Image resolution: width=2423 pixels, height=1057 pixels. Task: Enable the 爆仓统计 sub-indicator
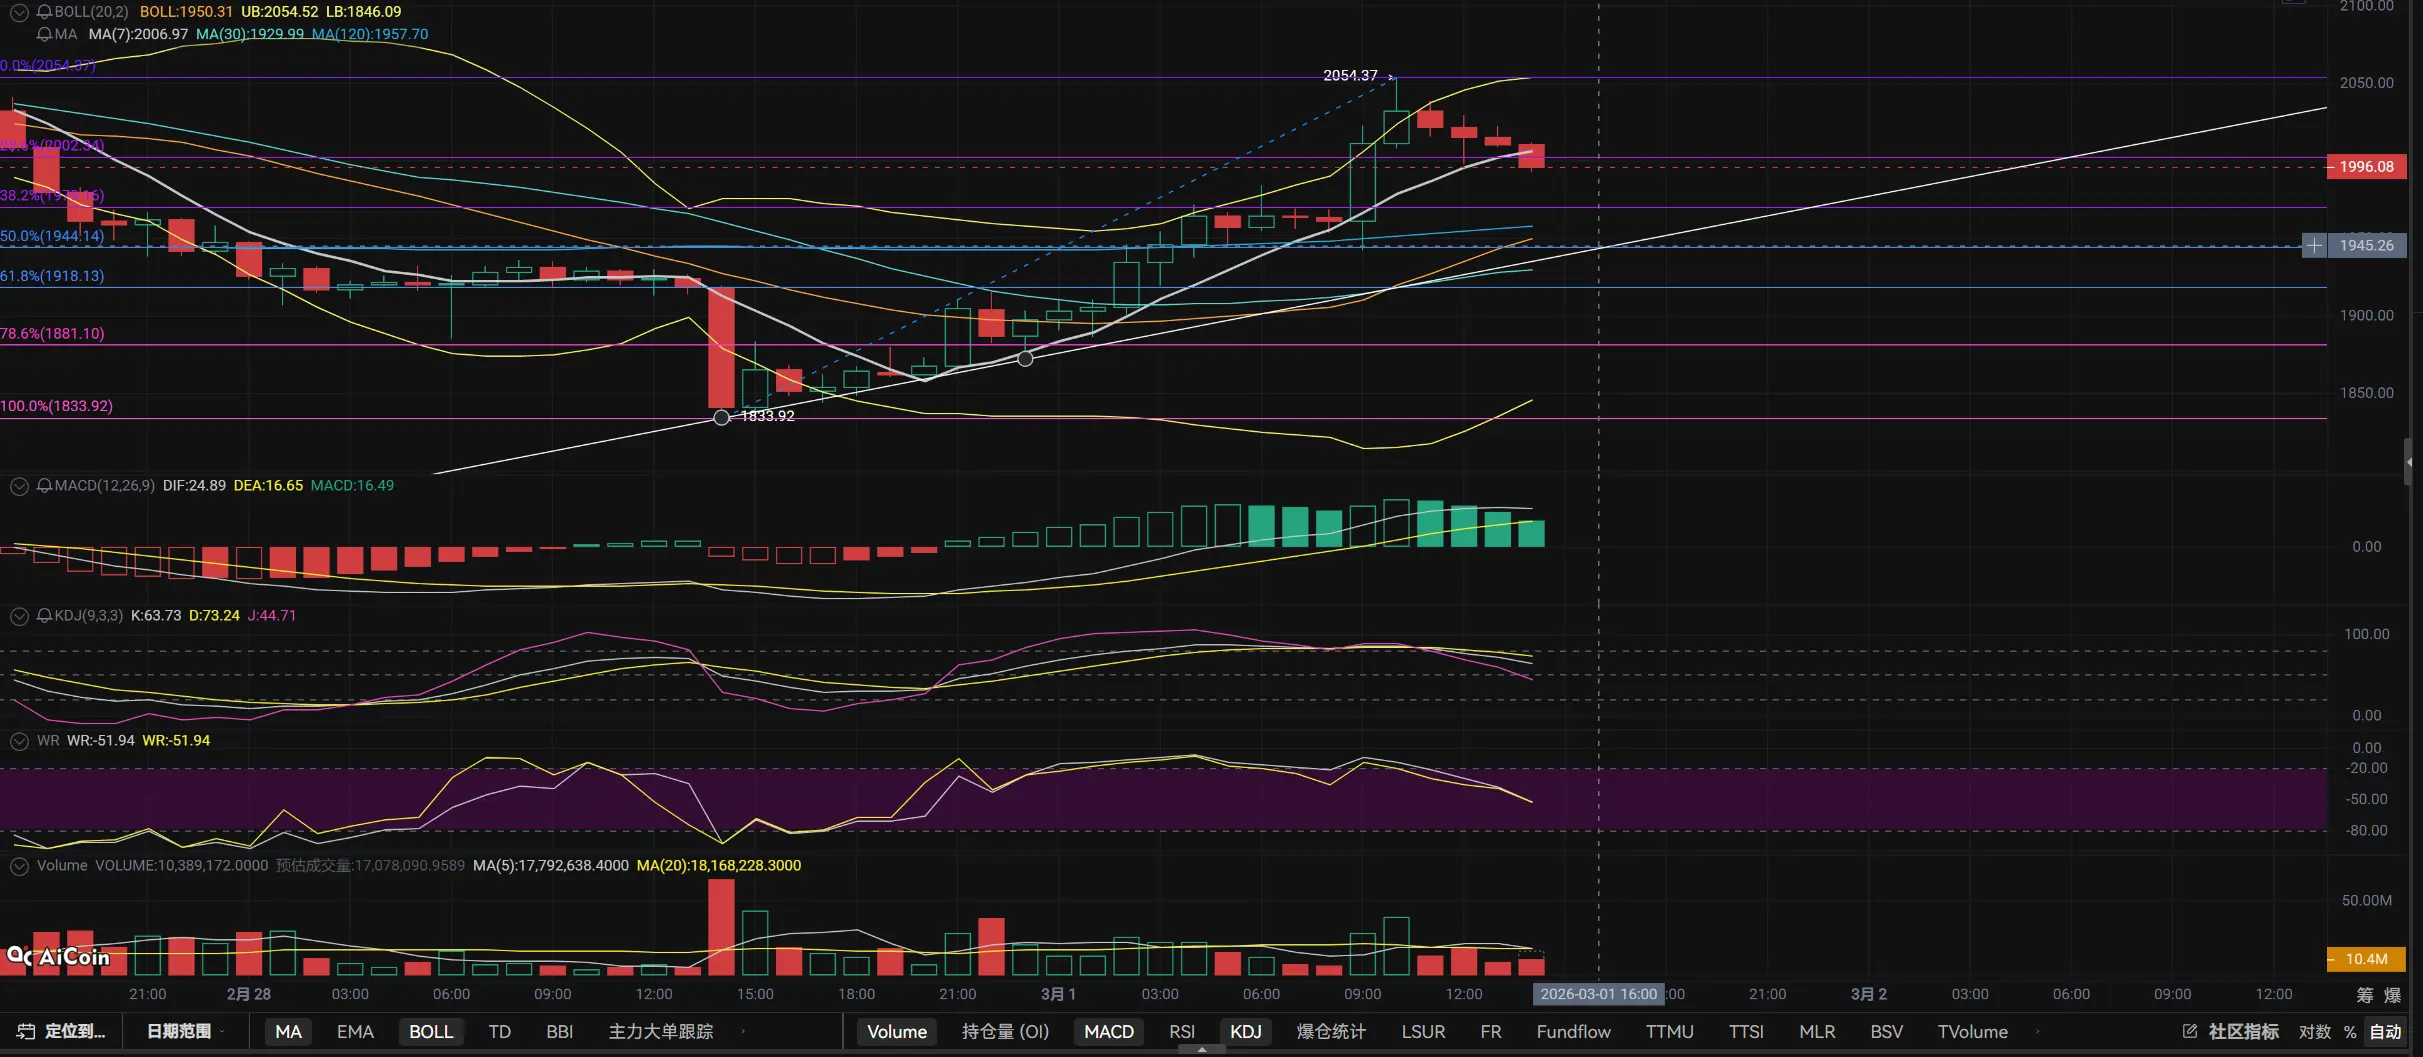tap(1331, 1032)
